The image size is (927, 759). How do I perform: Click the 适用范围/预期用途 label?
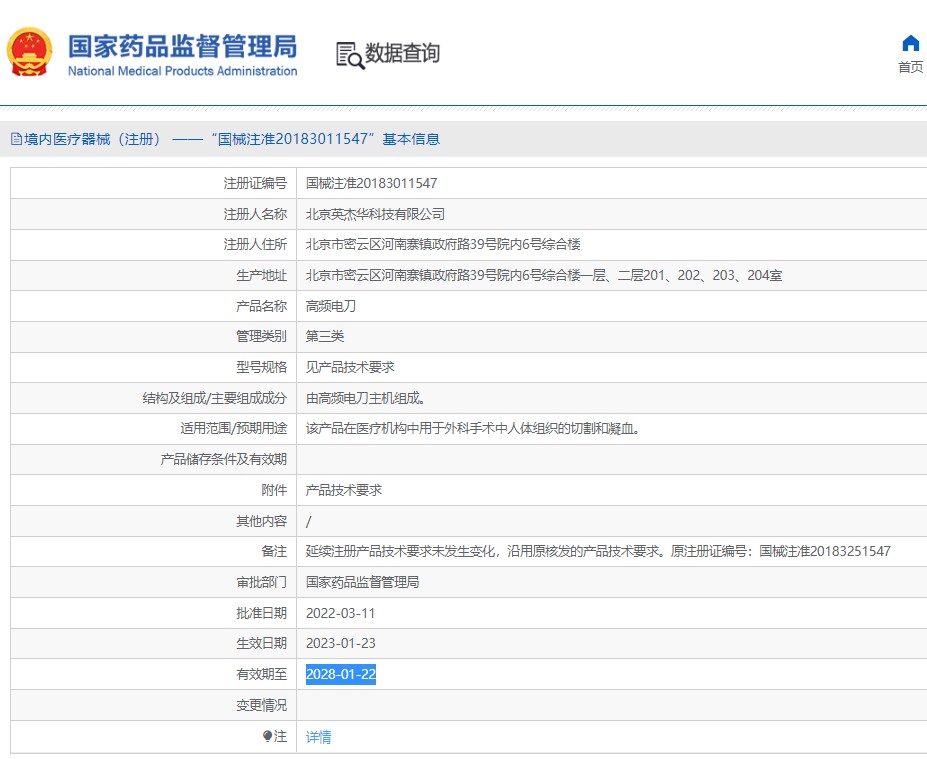234,429
